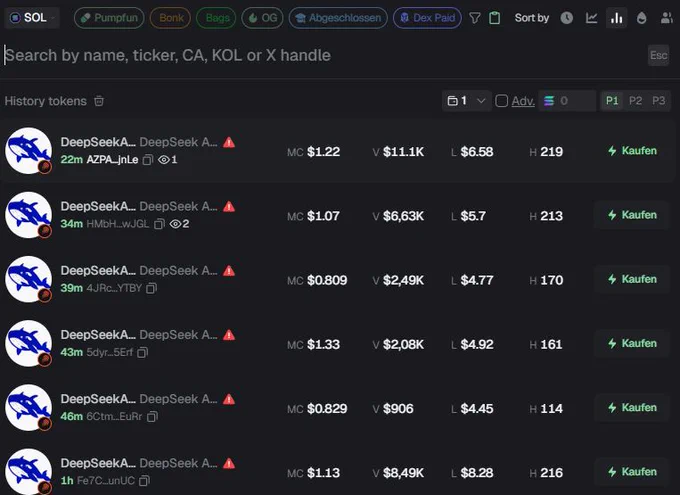Enable the Adv. checkbox
Image resolution: width=680 pixels, height=495 pixels.
tap(501, 101)
